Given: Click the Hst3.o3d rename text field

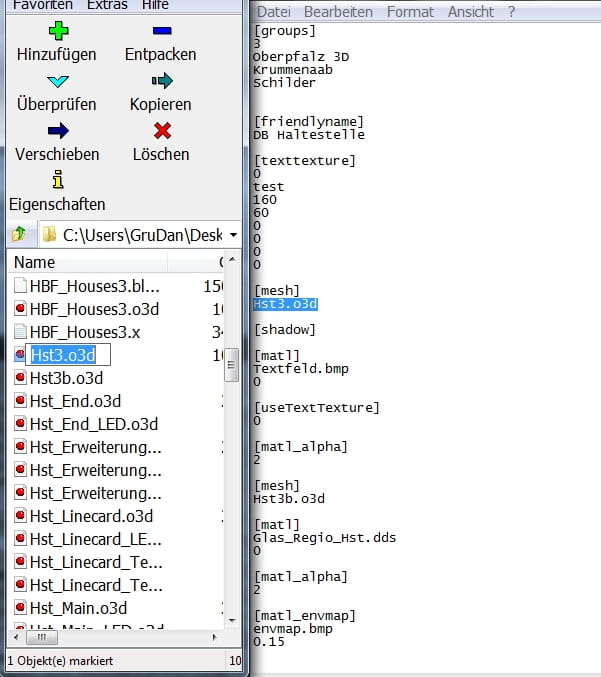Looking at the screenshot, I should (68, 355).
